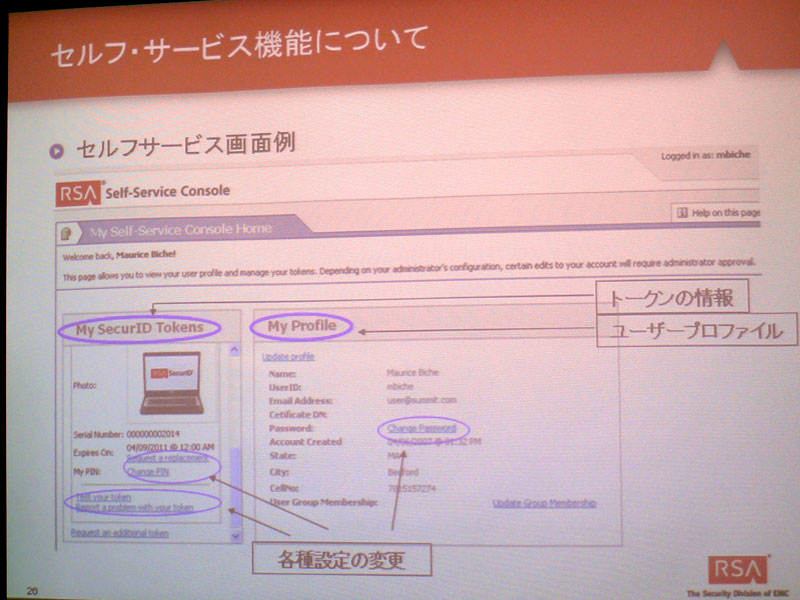The height and width of the screenshot is (600, 800).
Task: Click the UserID value mbiche in profile
Action: point(400,386)
